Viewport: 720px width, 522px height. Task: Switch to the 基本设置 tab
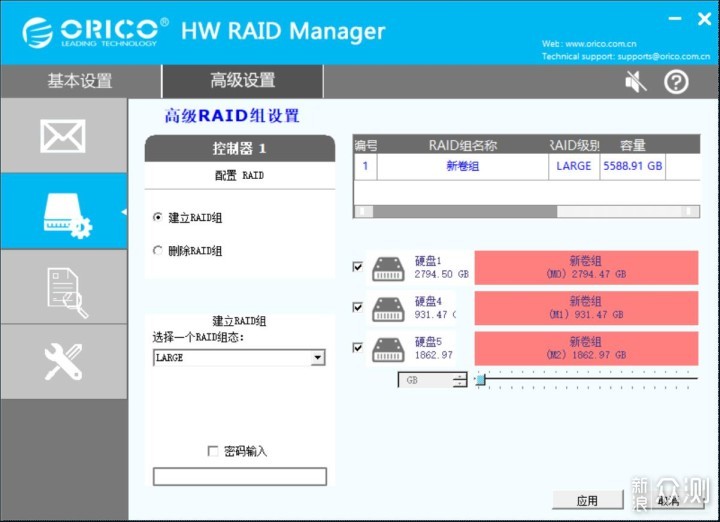click(80, 81)
